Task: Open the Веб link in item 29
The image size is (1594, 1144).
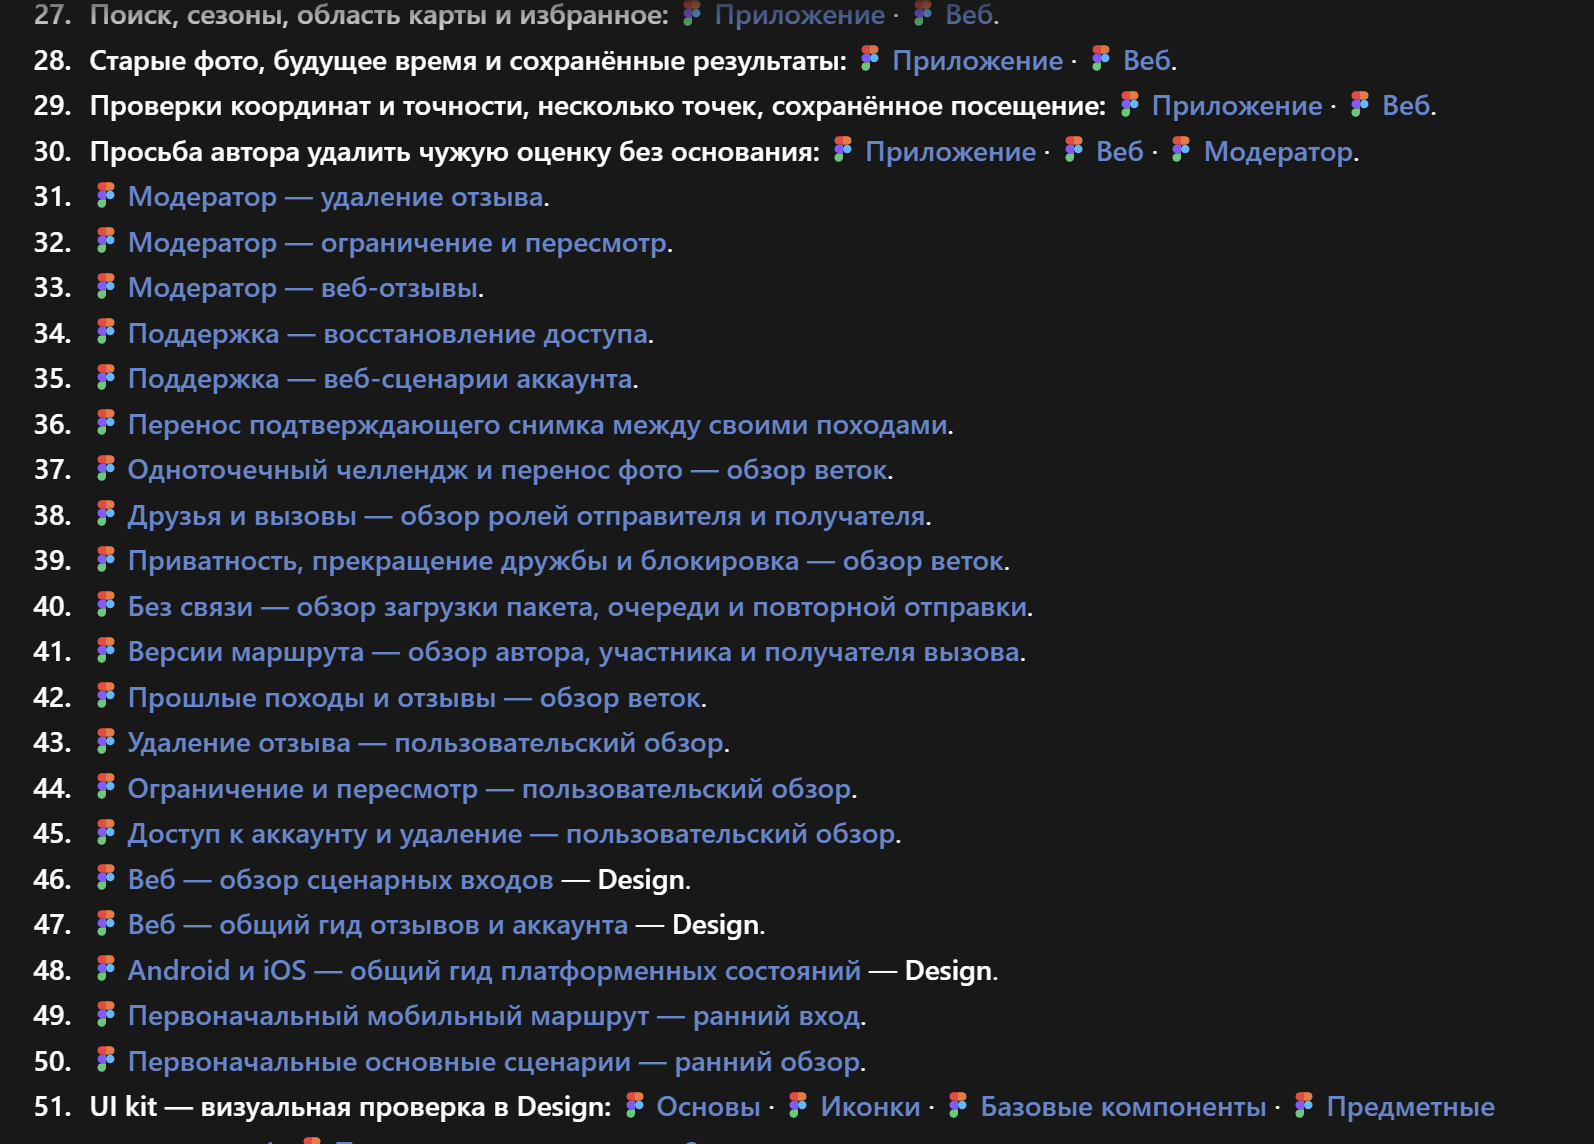Action: click(1406, 106)
